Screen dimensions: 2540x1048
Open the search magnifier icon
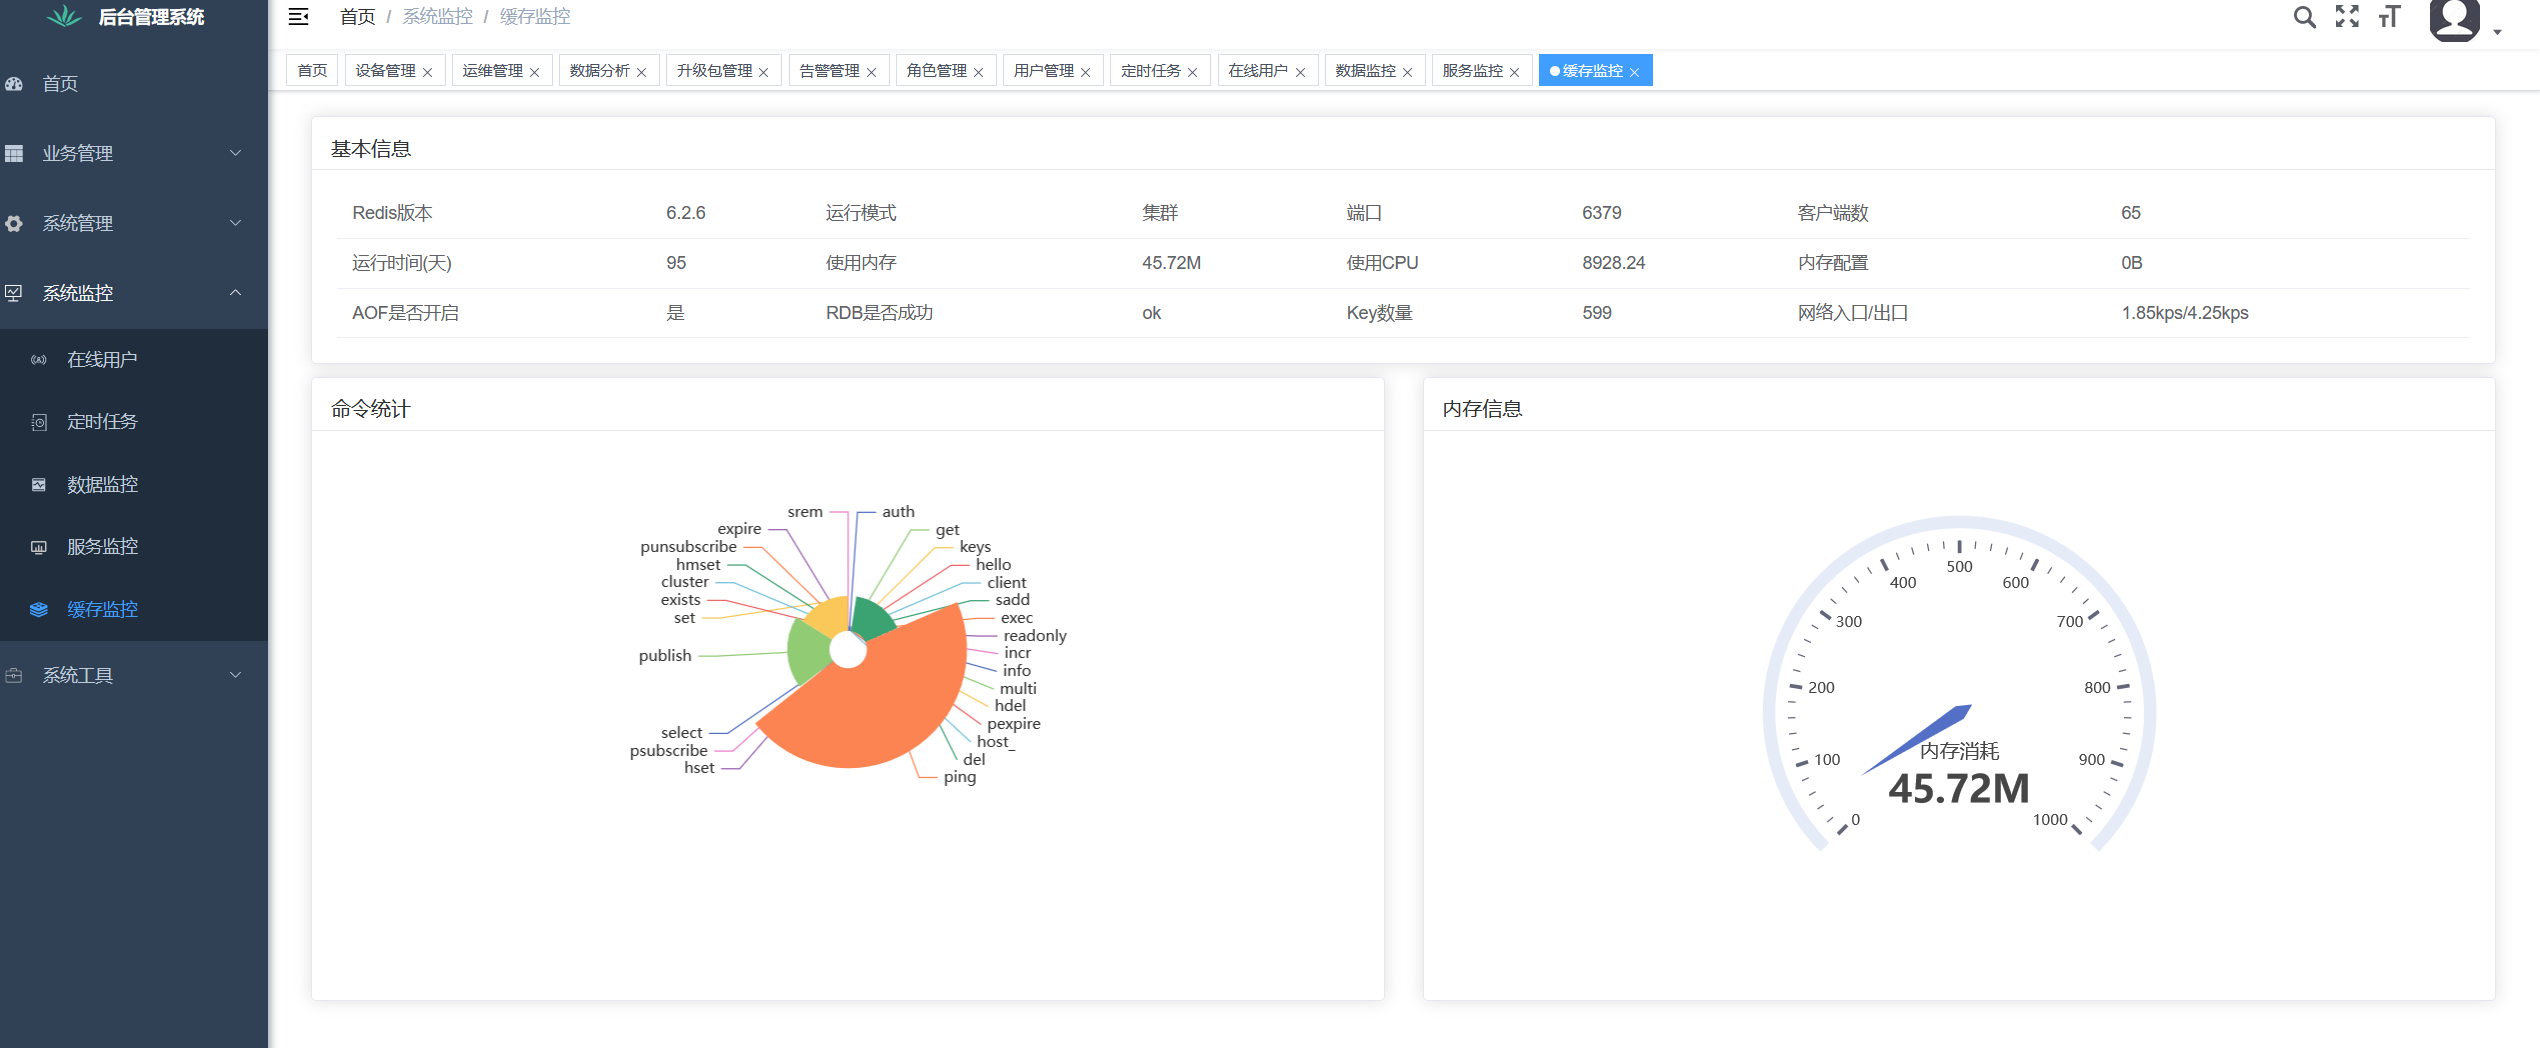click(2304, 17)
